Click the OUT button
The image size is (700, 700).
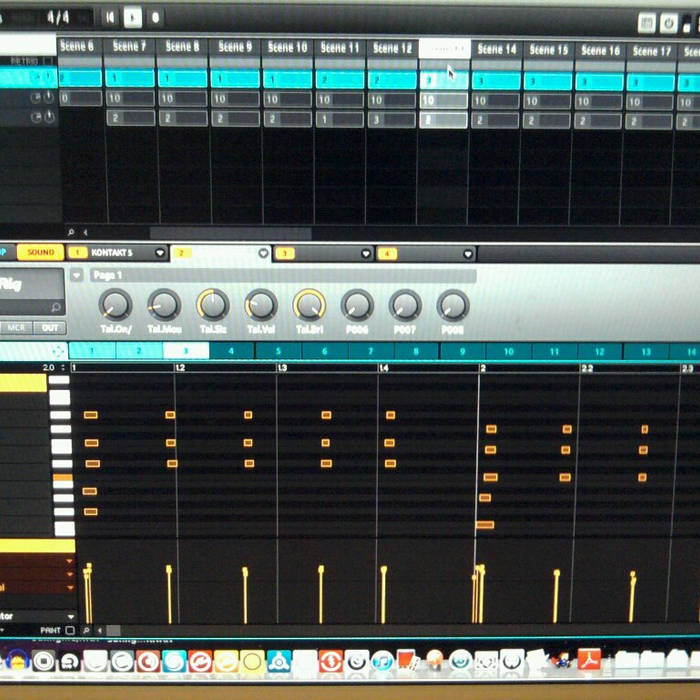coord(48,328)
